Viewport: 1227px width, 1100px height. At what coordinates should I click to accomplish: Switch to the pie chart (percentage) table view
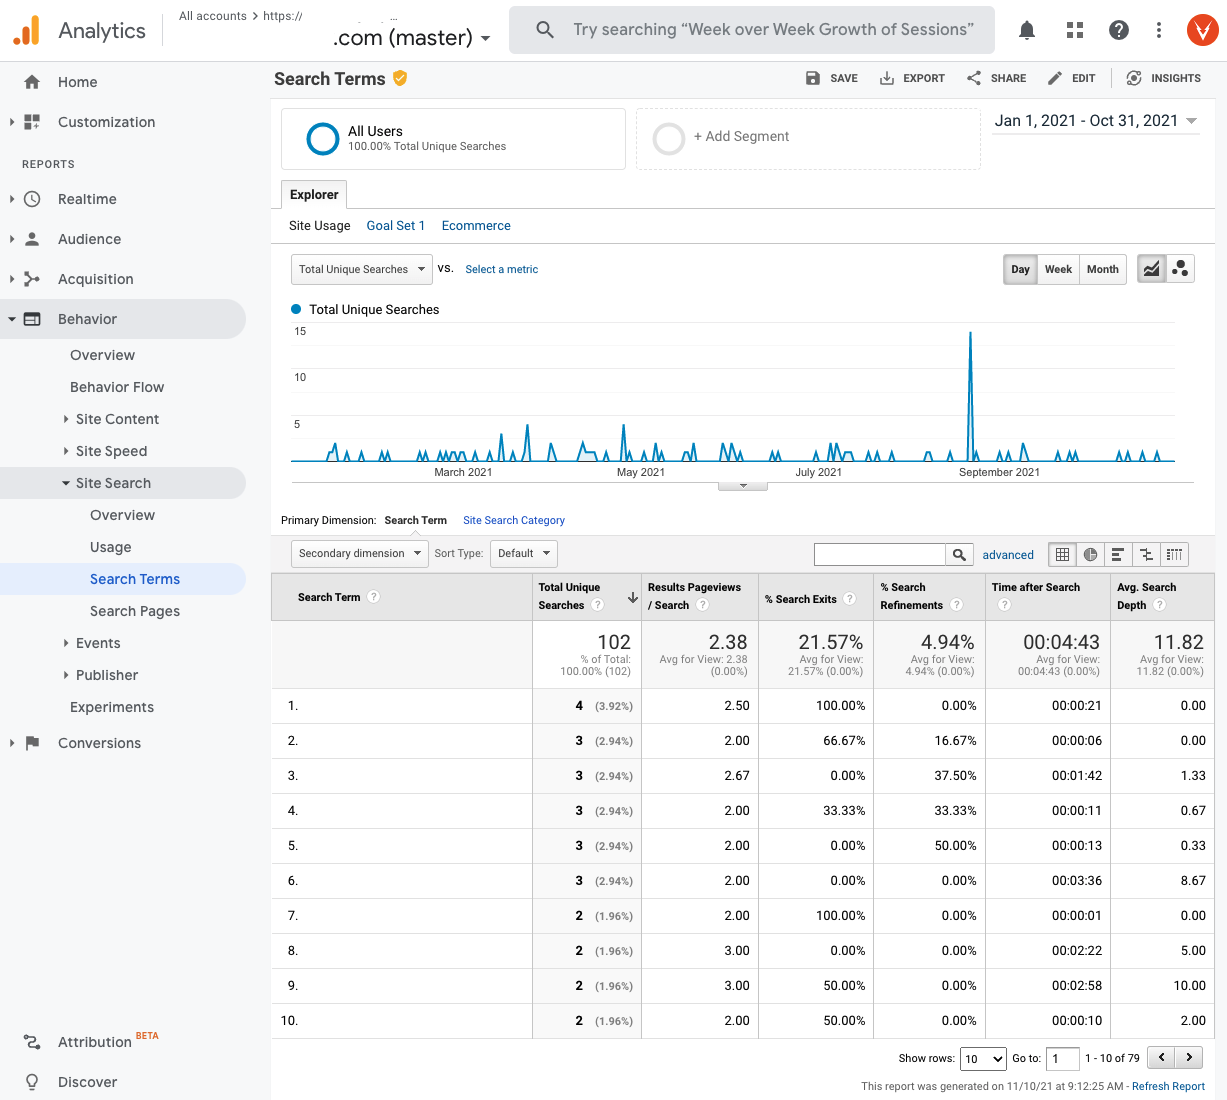(x=1090, y=554)
